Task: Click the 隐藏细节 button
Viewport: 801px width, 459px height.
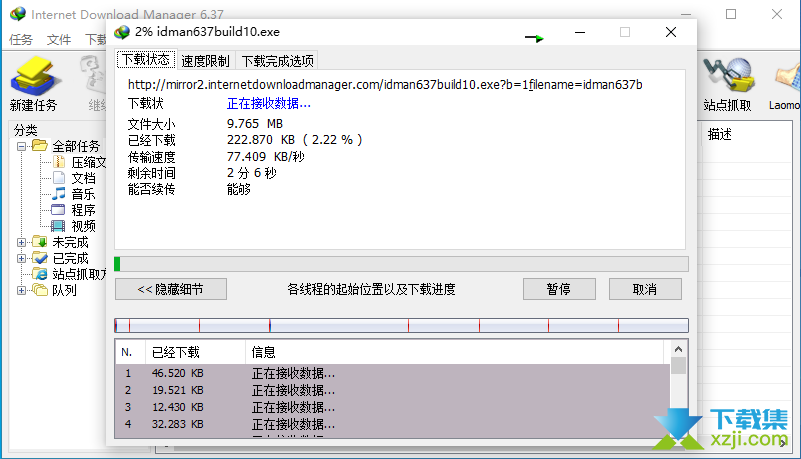Action: tap(171, 289)
